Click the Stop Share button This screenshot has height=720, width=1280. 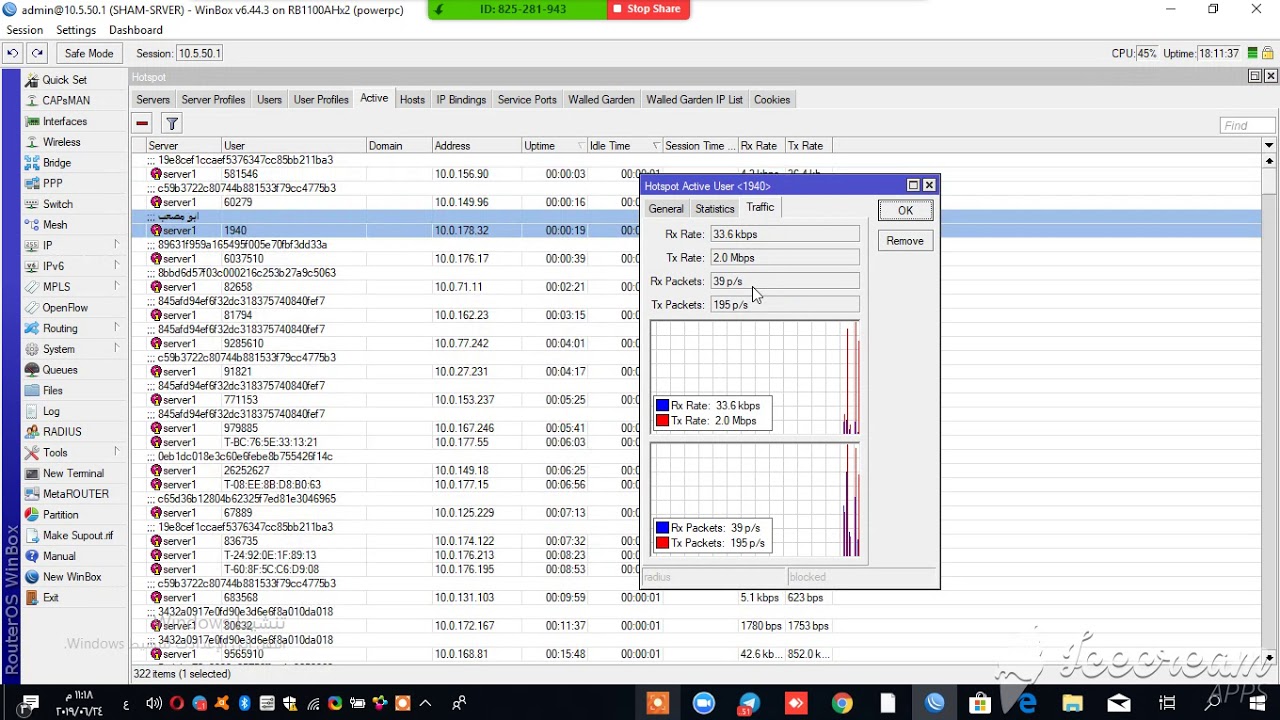coord(647,9)
